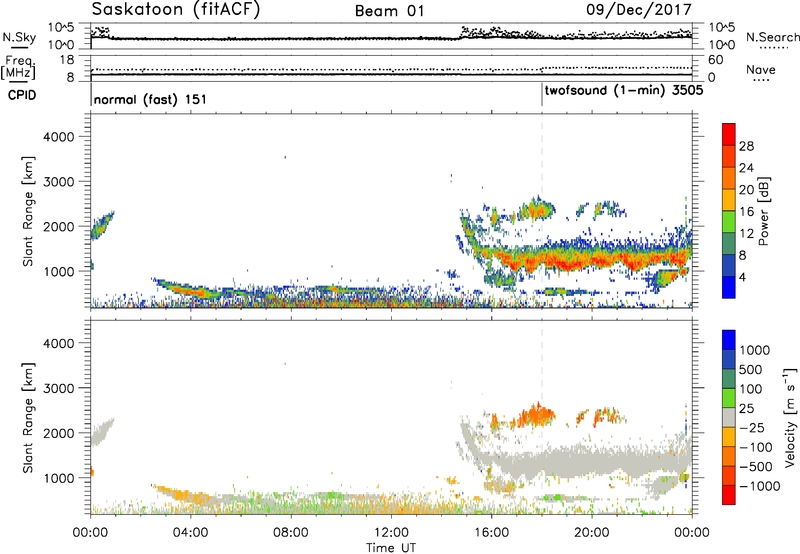Click the '60' Nave axis tick
Image resolution: width=800 pixels, height=554 pixels.
click(x=716, y=60)
